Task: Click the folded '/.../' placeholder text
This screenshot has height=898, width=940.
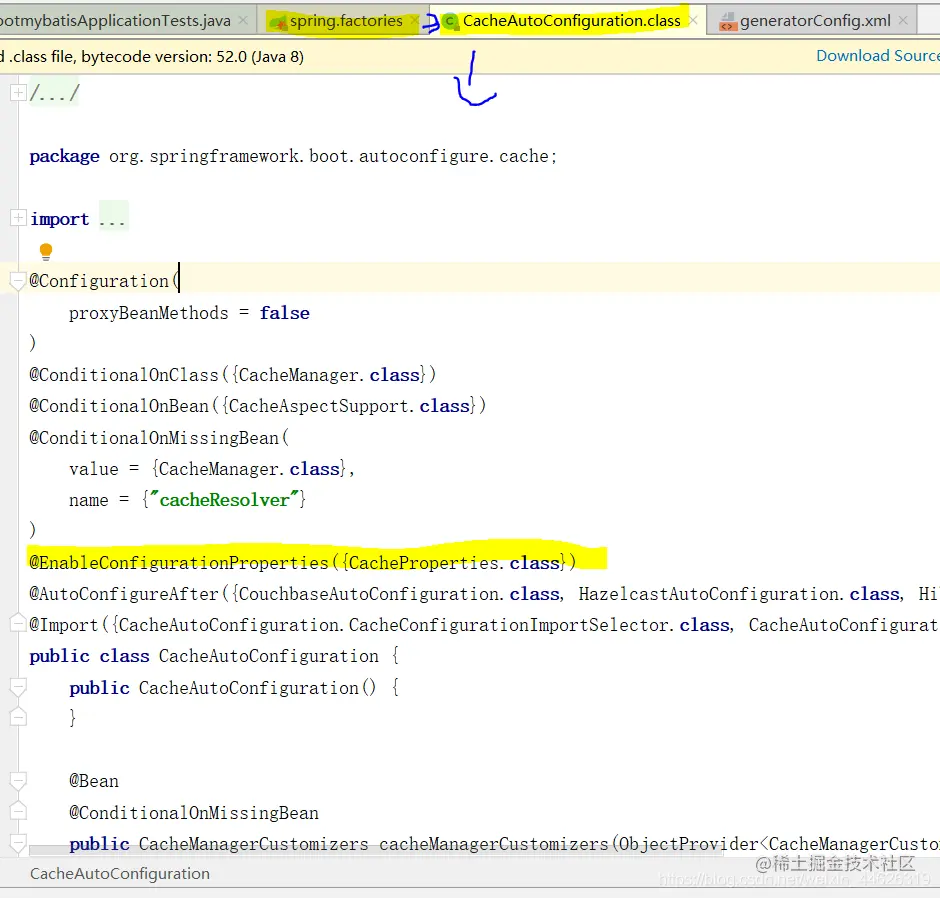Action: click(x=54, y=93)
